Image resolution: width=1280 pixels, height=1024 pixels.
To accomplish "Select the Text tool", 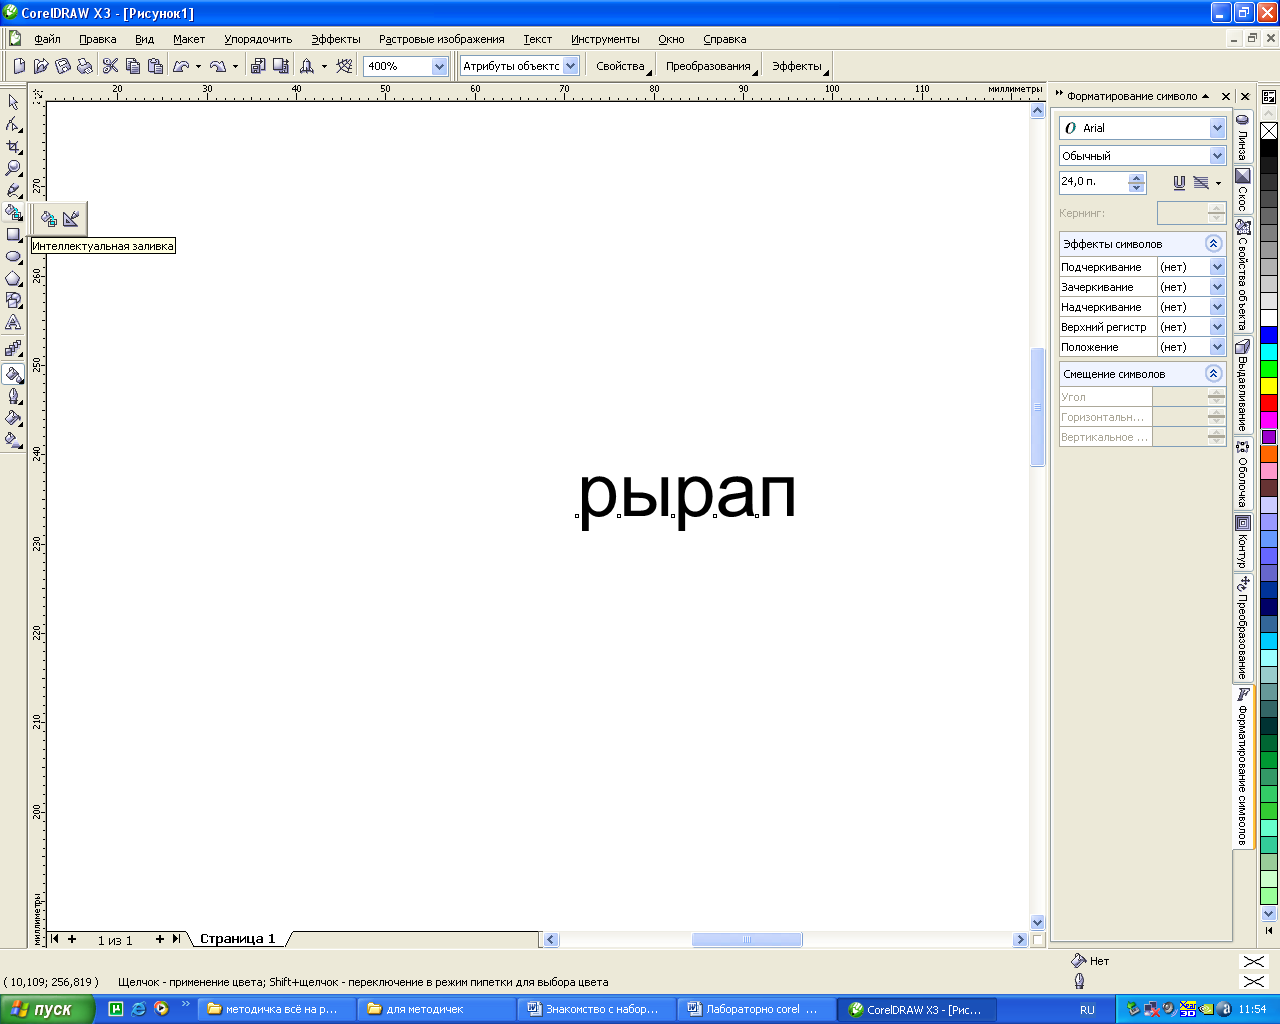I will 13,322.
